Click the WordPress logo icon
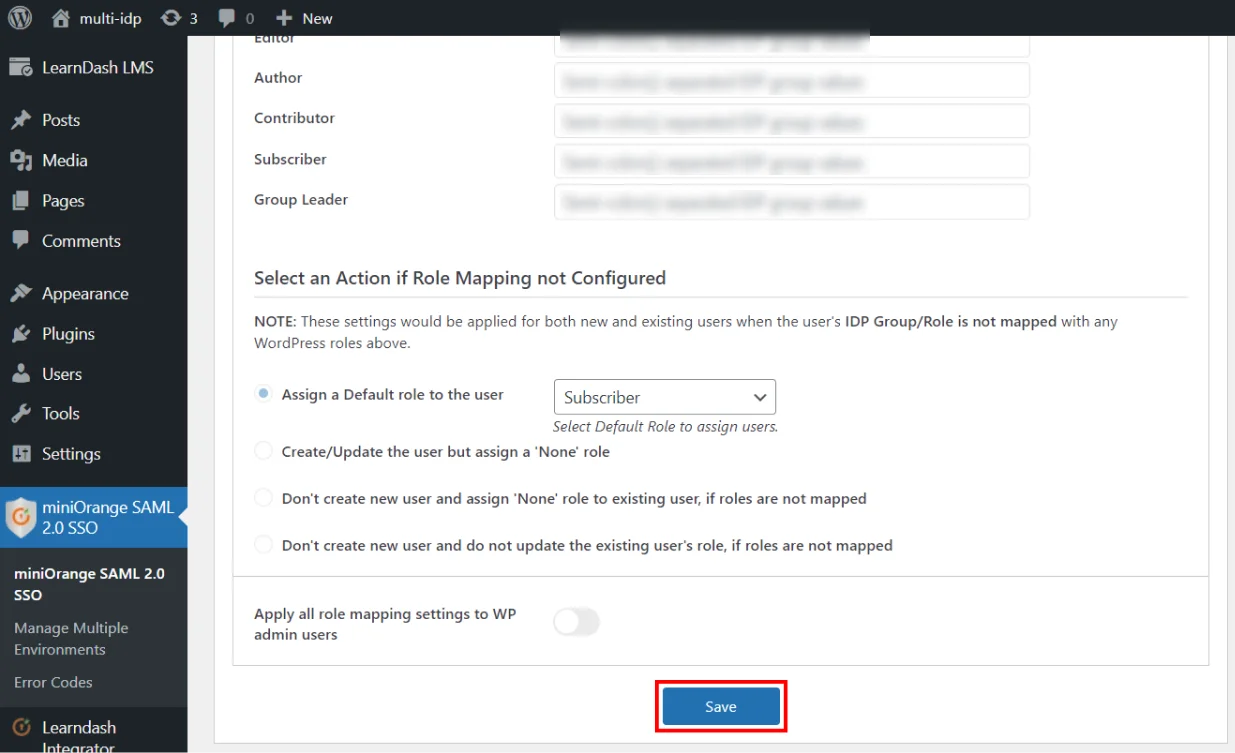This screenshot has width=1235, height=753. 20,18
